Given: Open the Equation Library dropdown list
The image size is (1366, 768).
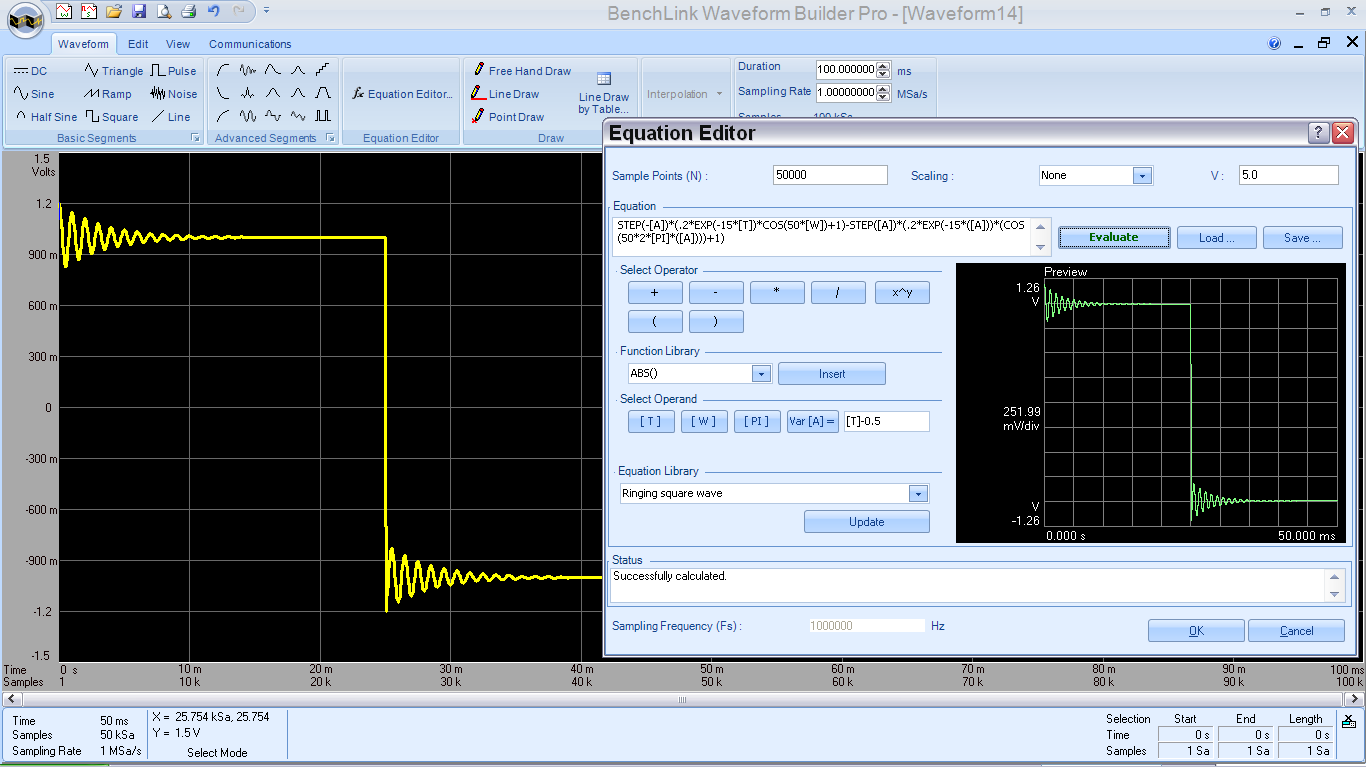Looking at the screenshot, I should [x=918, y=493].
